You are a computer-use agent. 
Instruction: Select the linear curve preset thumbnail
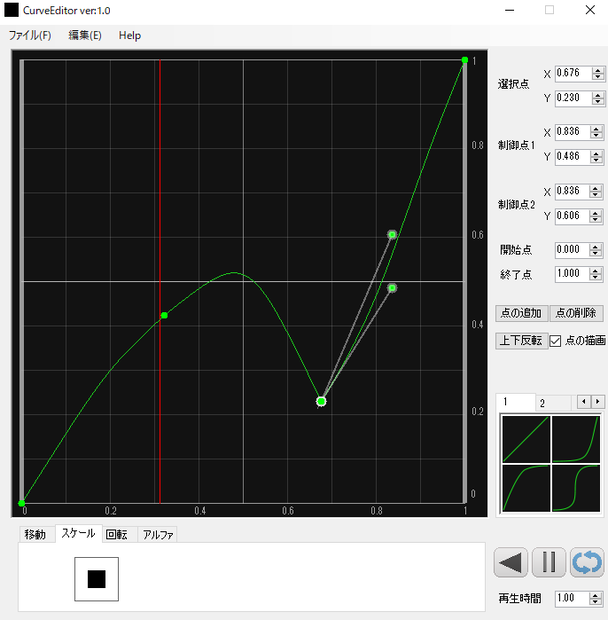tap(526, 439)
